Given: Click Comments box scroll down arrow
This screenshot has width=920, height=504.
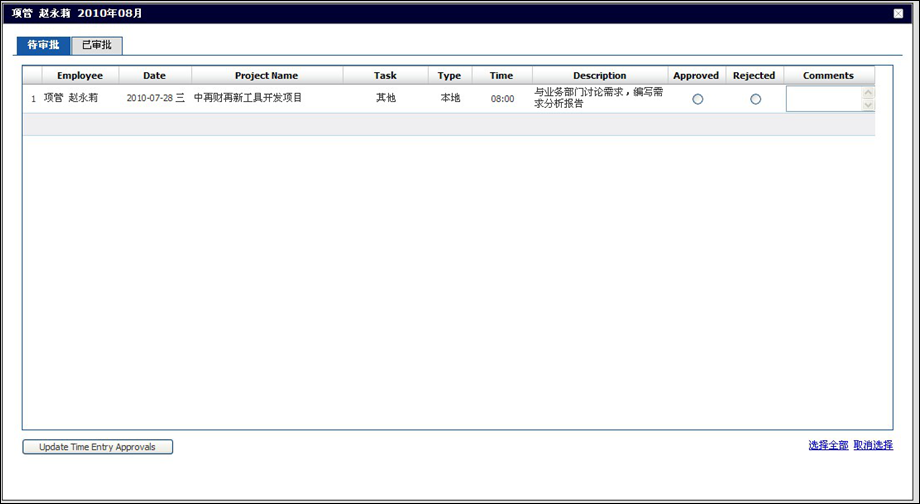Looking at the screenshot, I should [x=867, y=105].
